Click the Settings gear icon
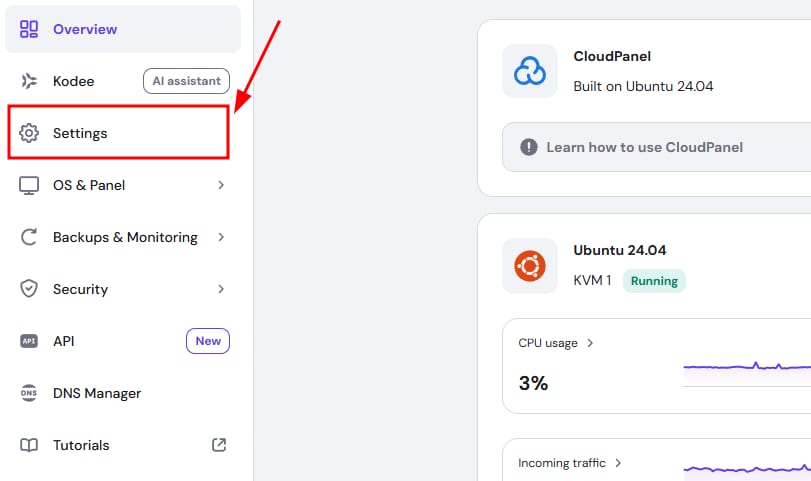 tap(29, 133)
